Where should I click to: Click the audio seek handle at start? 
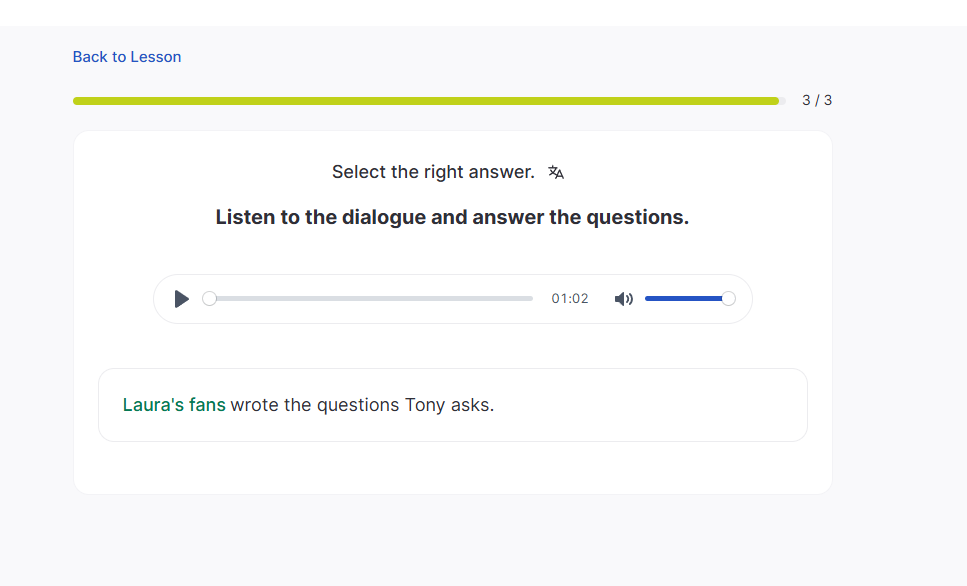(x=209, y=299)
